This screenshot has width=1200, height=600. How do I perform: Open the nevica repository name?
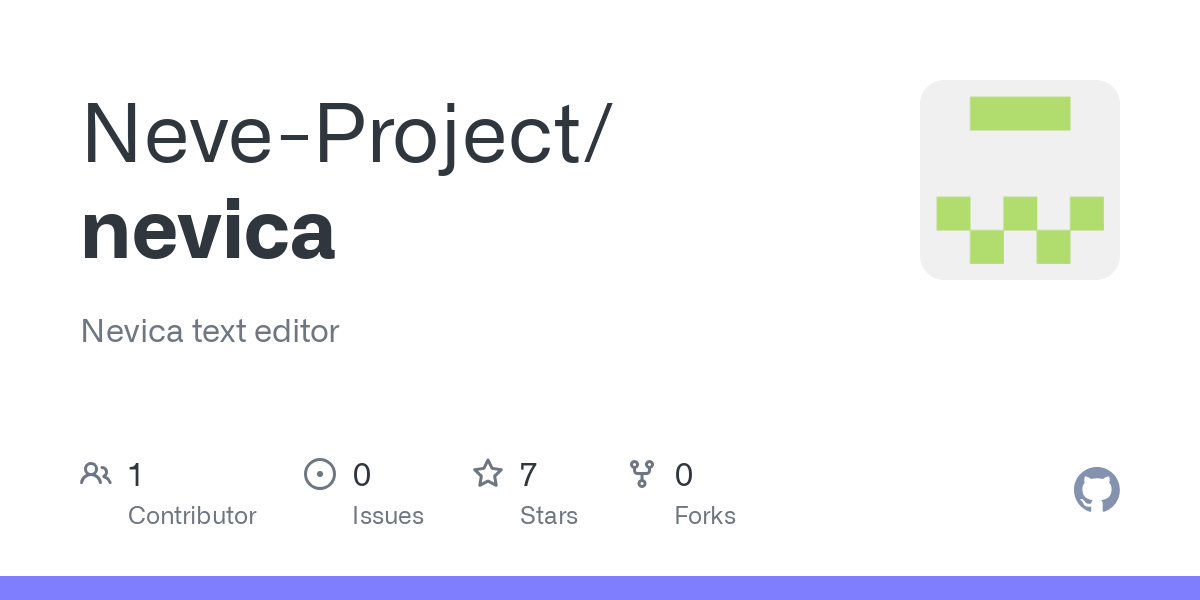(208, 230)
